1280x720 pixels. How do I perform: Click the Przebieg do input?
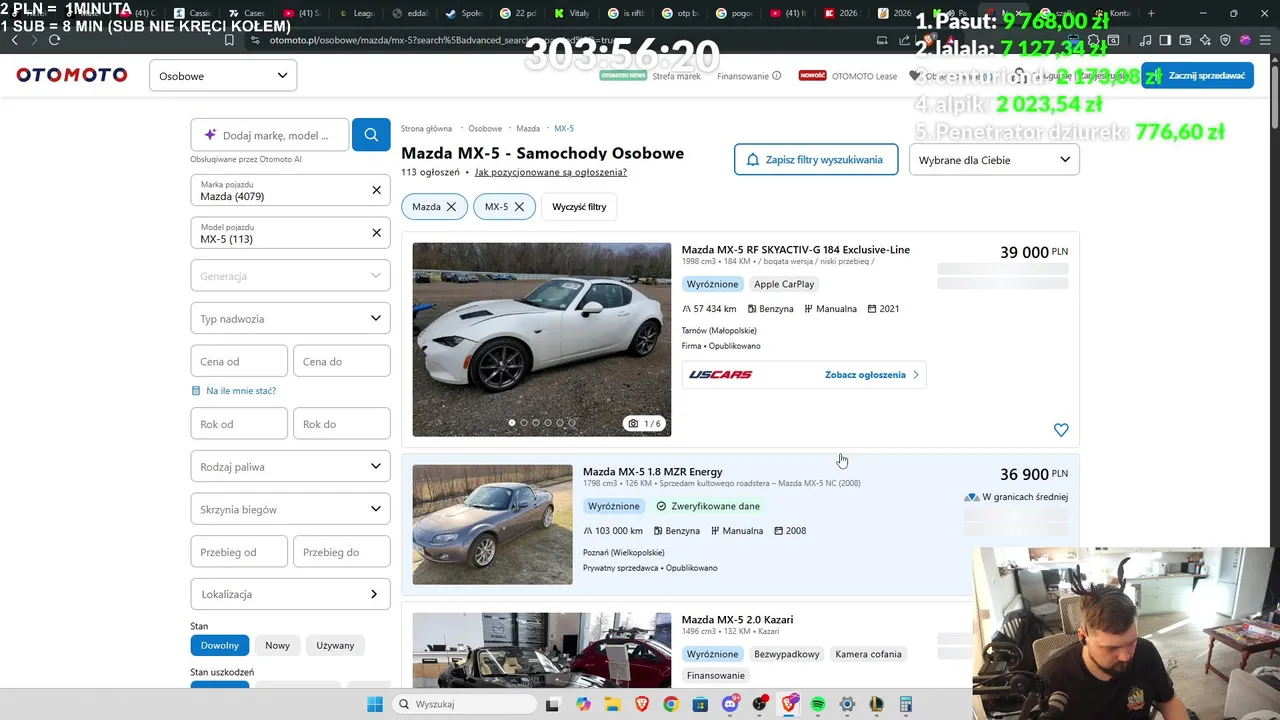[x=341, y=552]
